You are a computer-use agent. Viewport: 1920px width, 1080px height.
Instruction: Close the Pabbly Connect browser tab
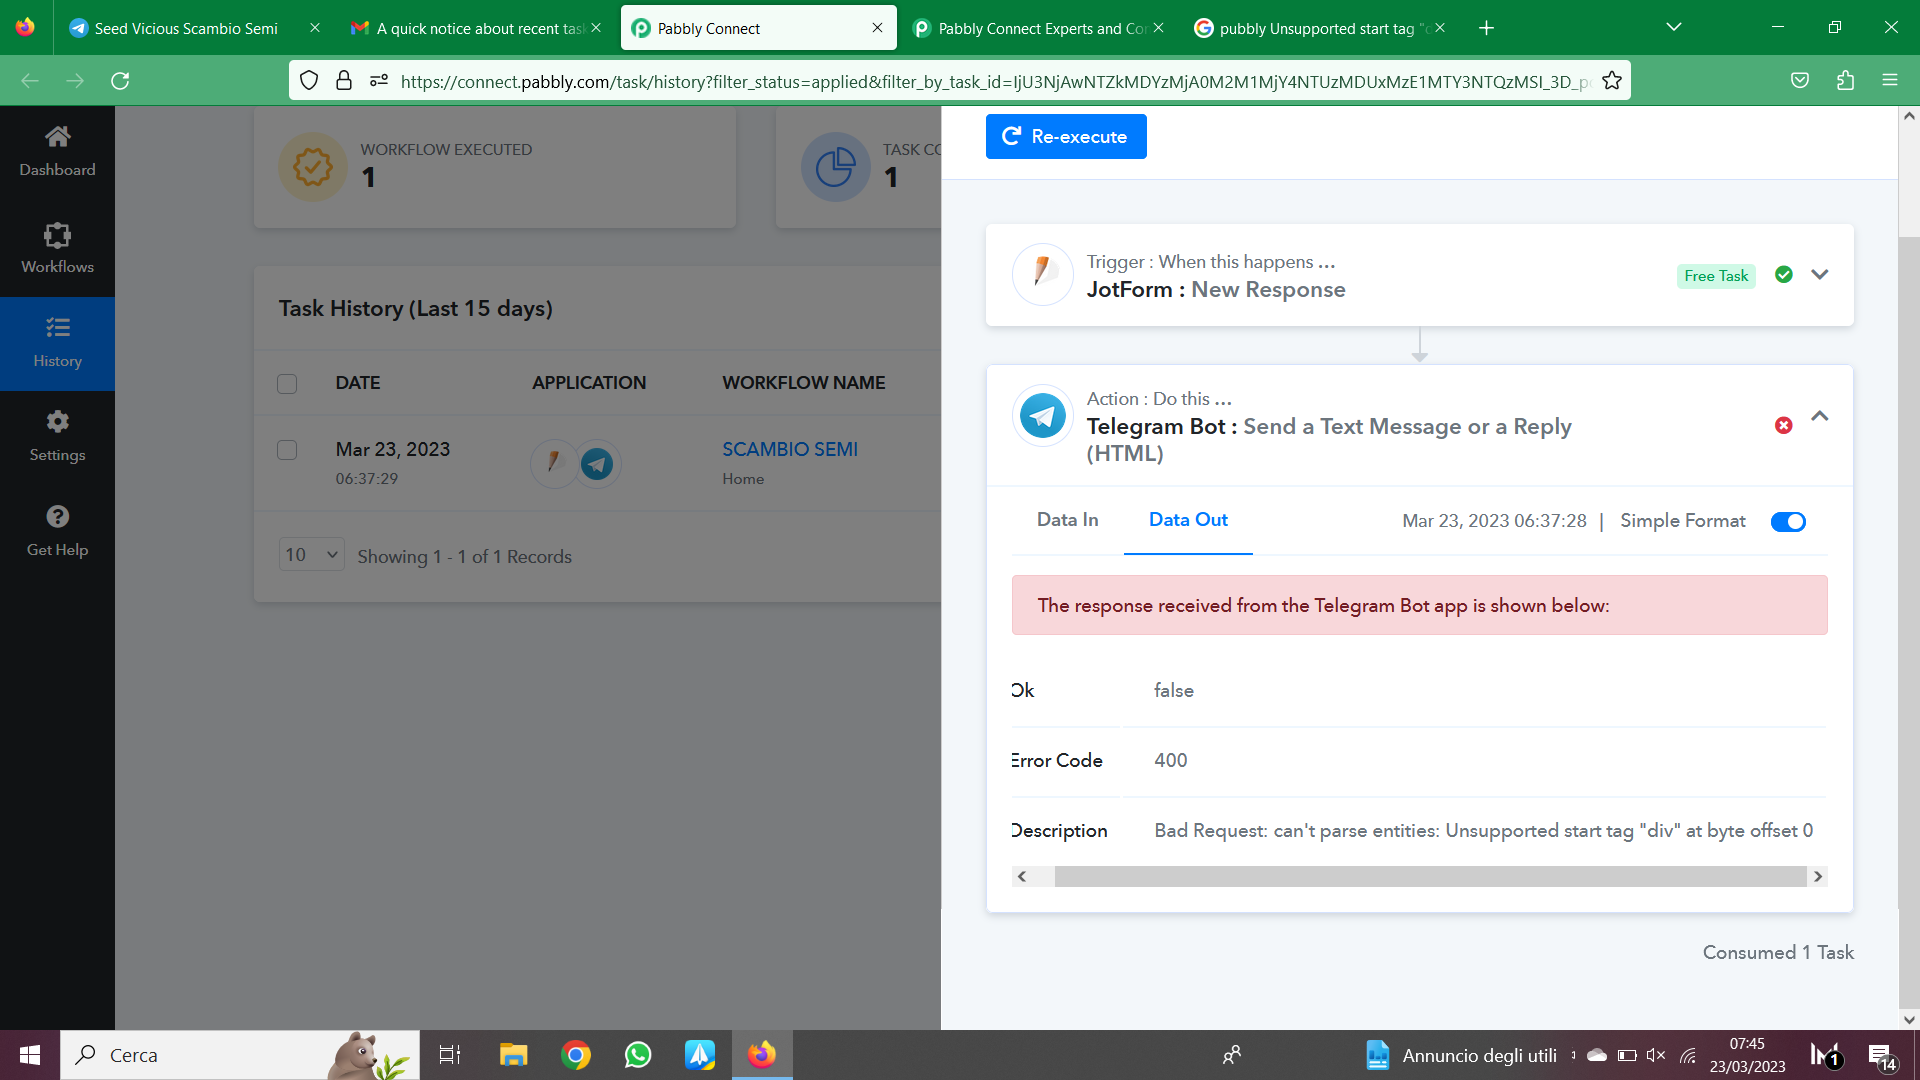pos(877,28)
